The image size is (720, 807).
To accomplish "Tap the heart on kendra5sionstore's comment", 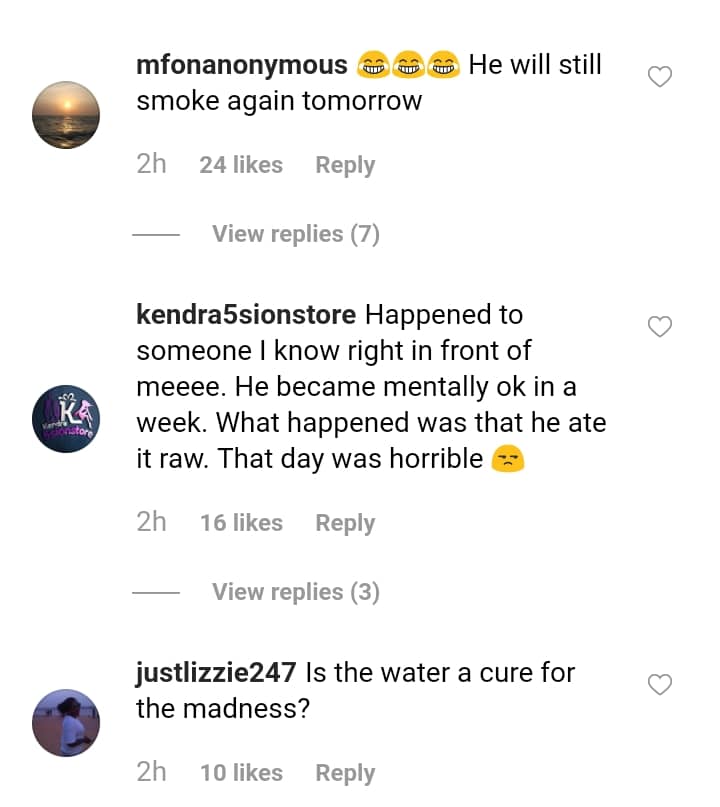I will pos(660,327).
